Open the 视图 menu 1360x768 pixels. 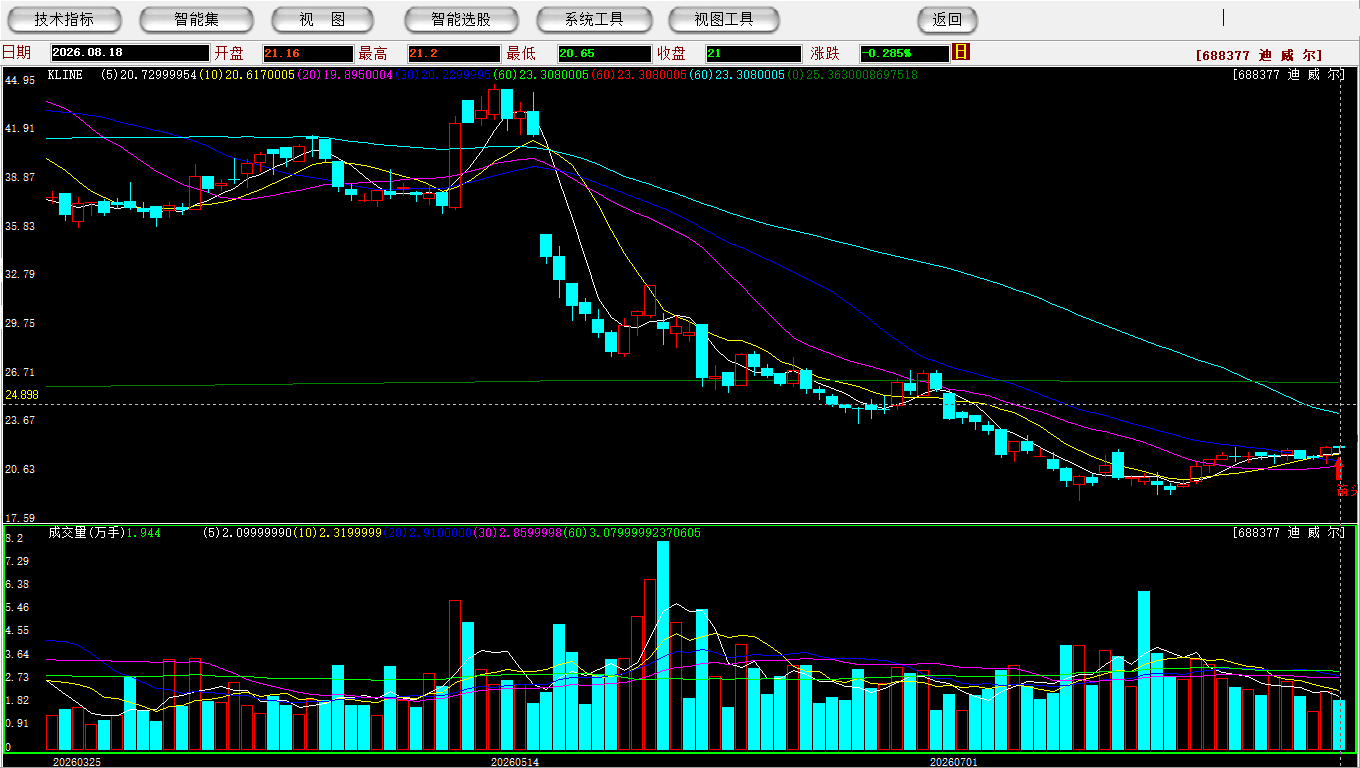pos(322,20)
